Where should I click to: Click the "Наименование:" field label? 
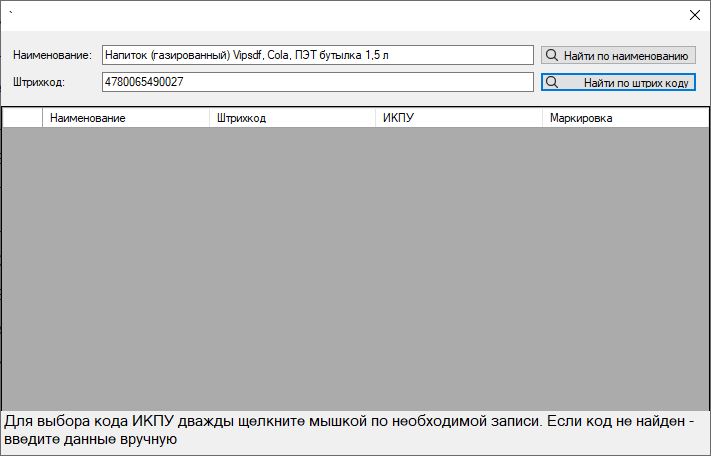(x=53, y=55)
